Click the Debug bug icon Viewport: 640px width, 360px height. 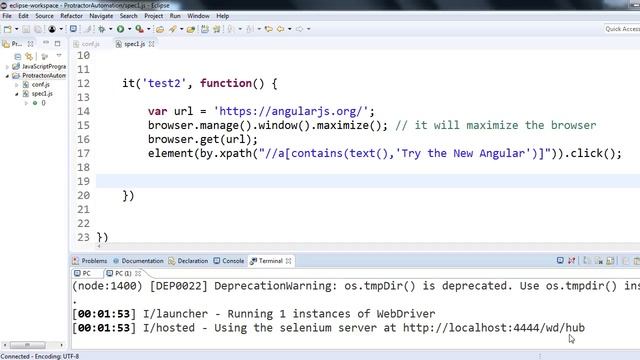pos(102,29)
